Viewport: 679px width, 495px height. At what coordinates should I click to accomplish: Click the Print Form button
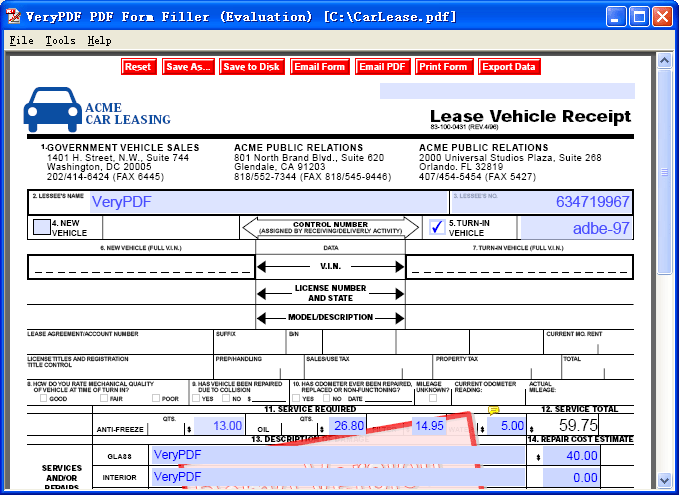444,67
